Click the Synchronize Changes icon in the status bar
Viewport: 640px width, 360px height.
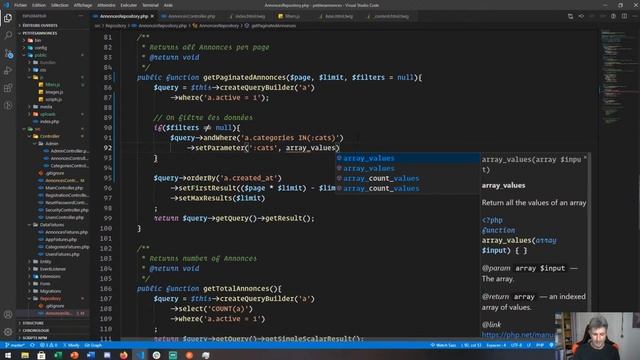pyautogui.click(x=32, y=345)
